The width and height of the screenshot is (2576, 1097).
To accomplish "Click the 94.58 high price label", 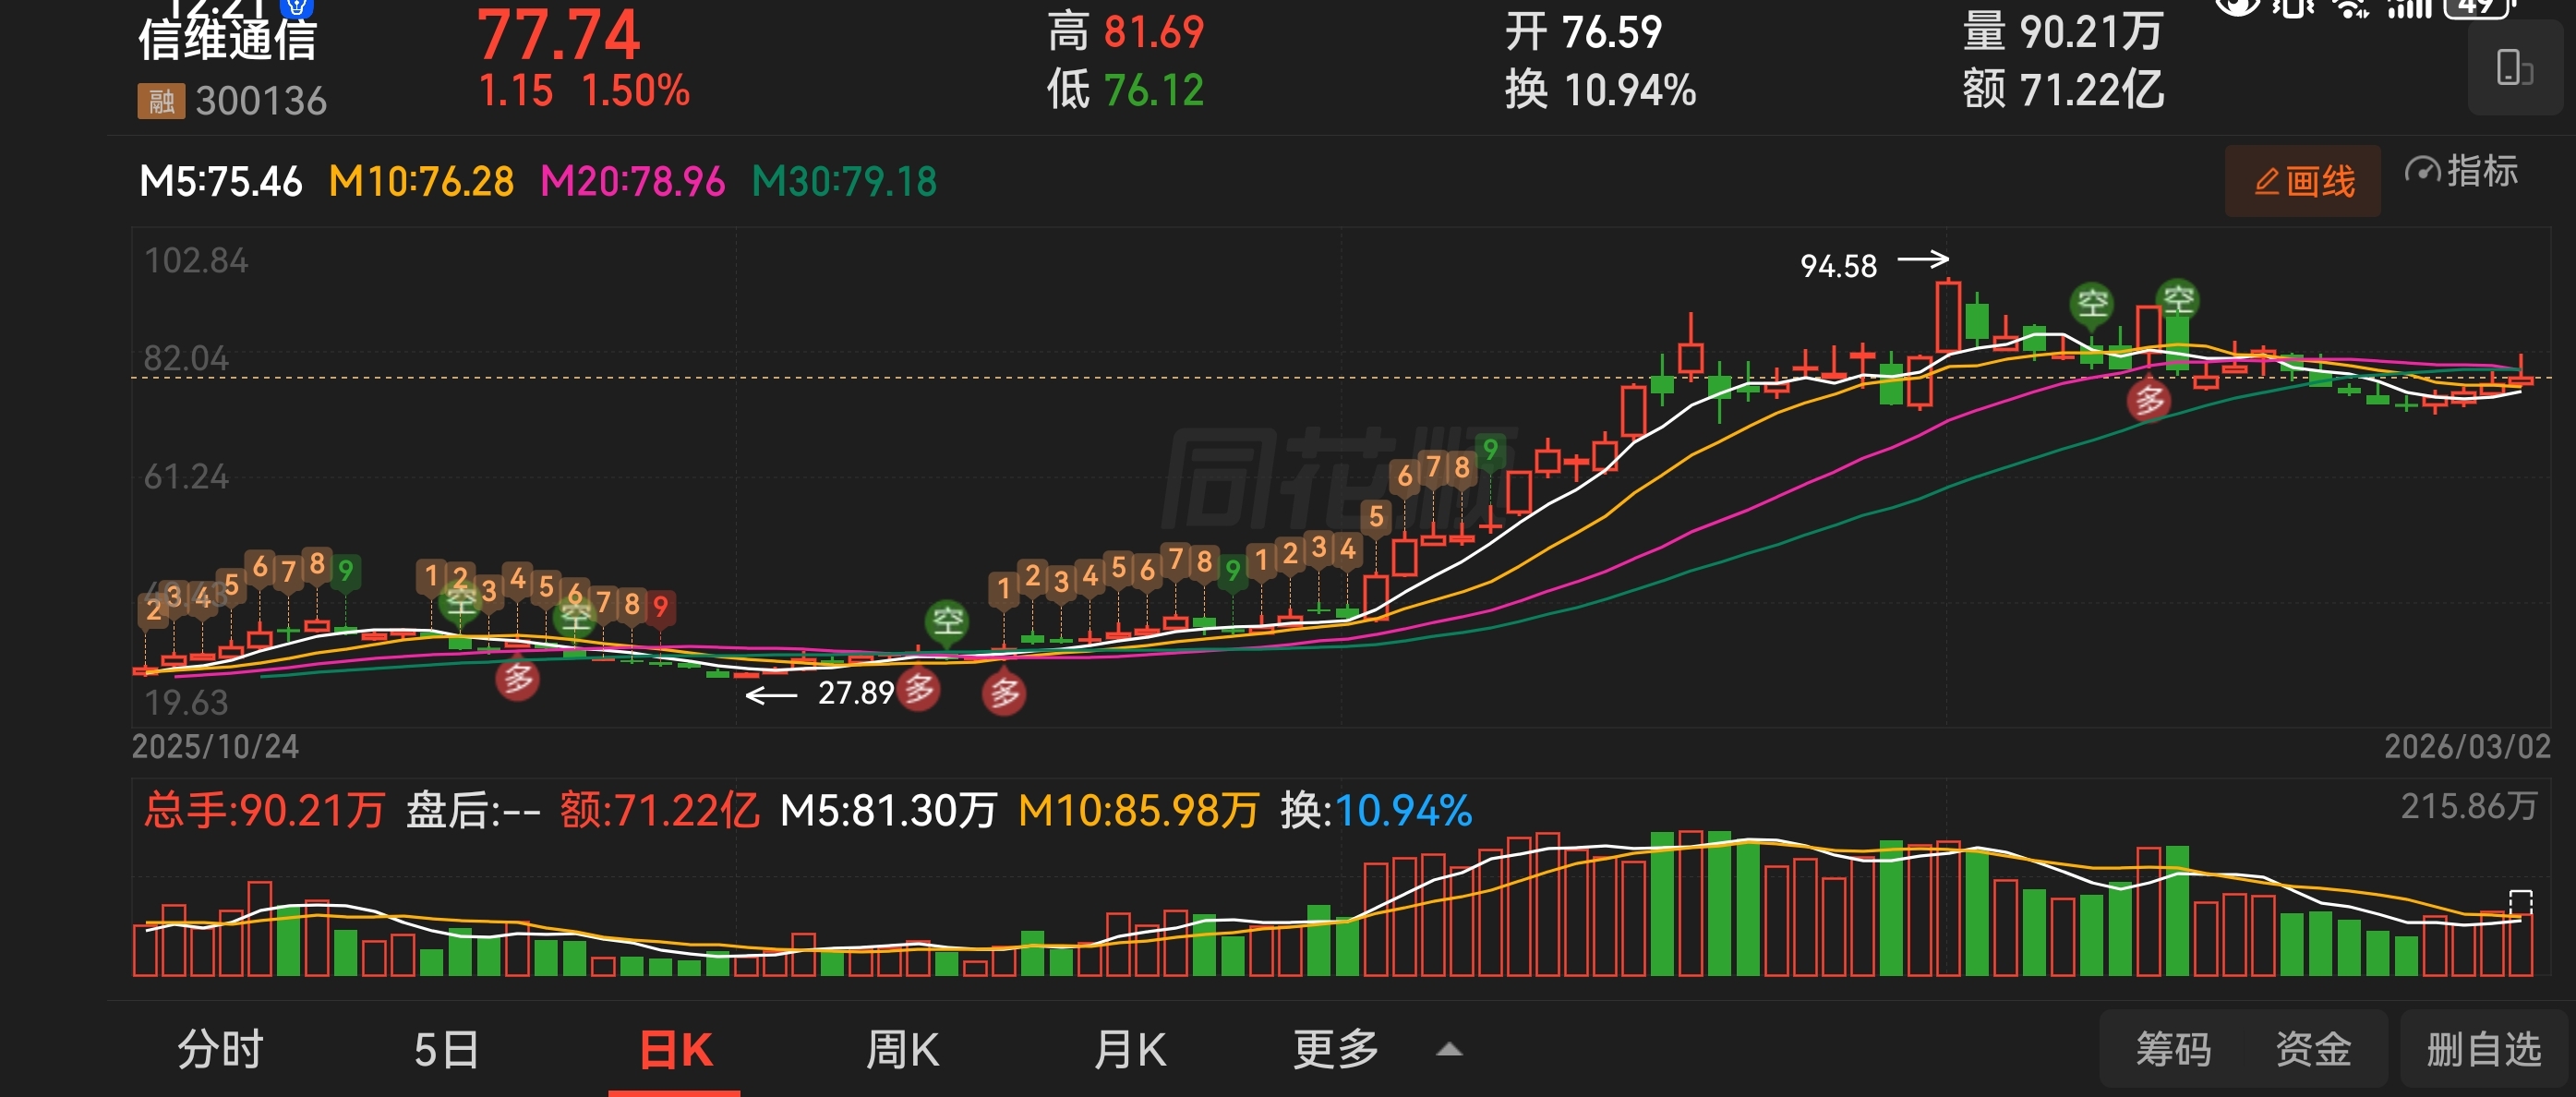I will tap(1838, 266).
